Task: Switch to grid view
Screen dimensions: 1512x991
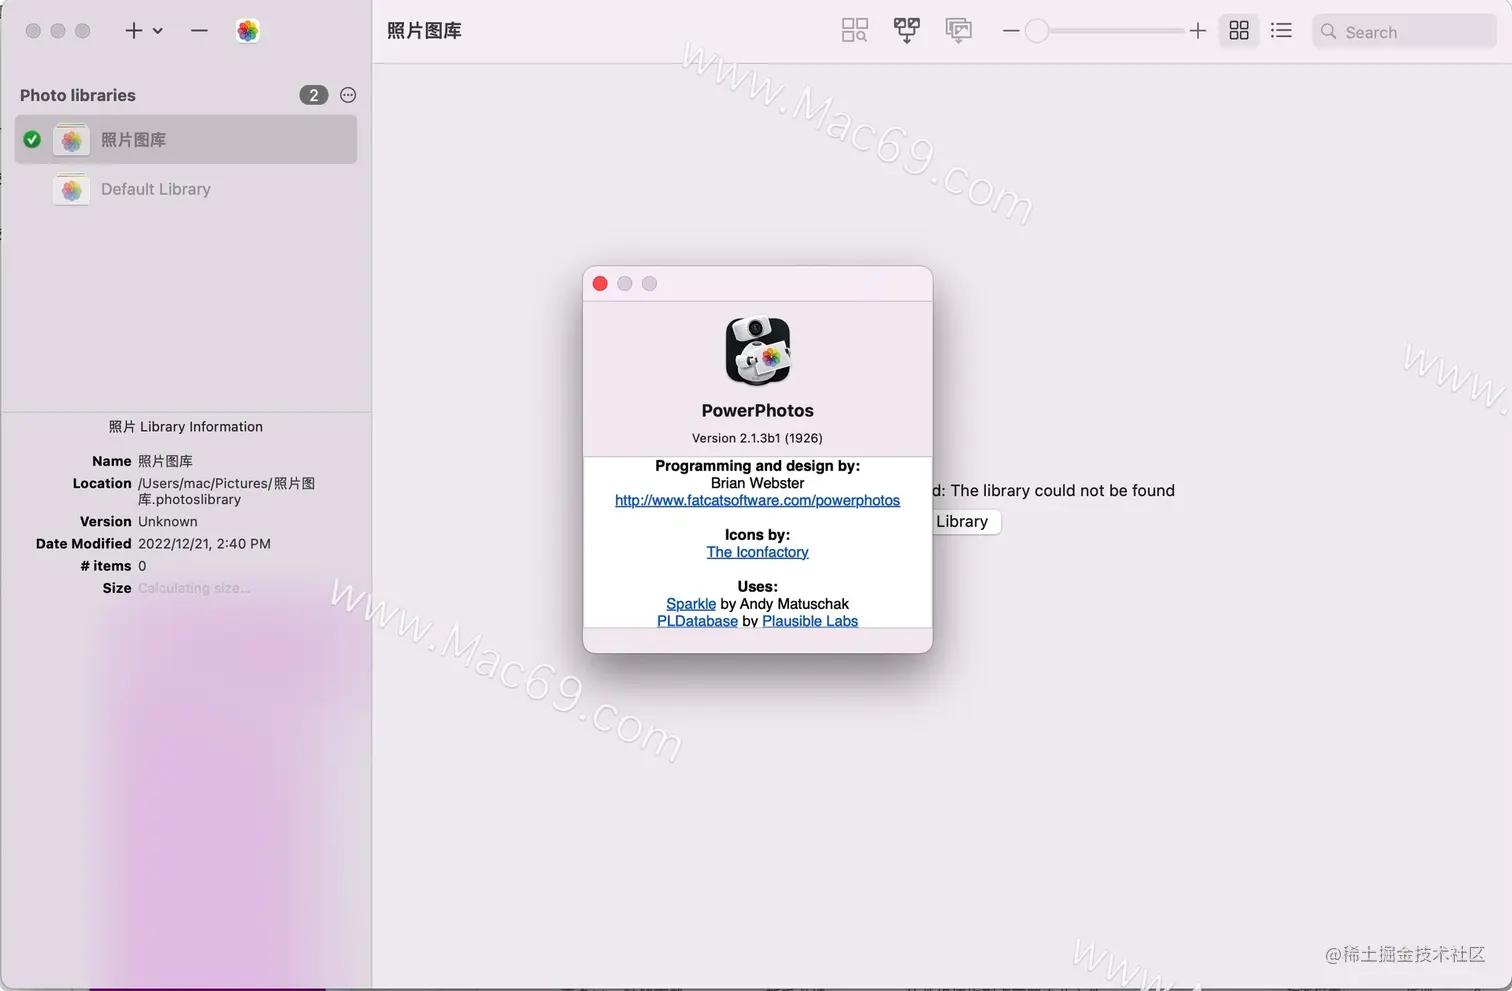Action: pyautogui.click(x=1239, y=31)
